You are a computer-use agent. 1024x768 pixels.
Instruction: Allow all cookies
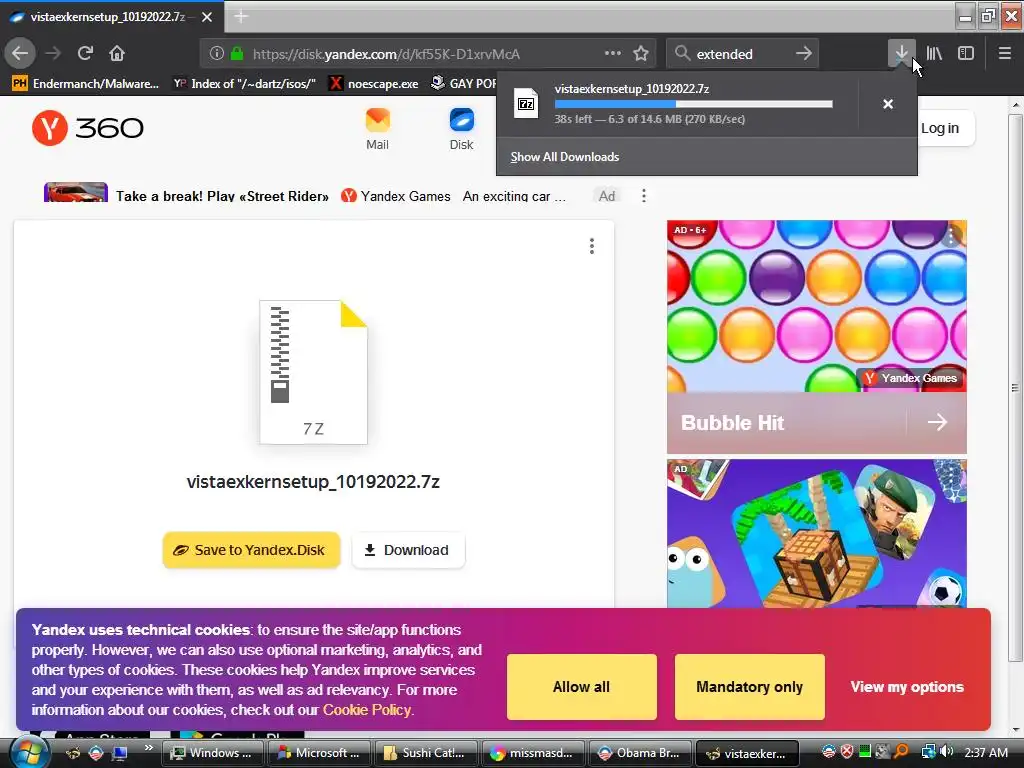pyautogui.click(x=581, y=687)
